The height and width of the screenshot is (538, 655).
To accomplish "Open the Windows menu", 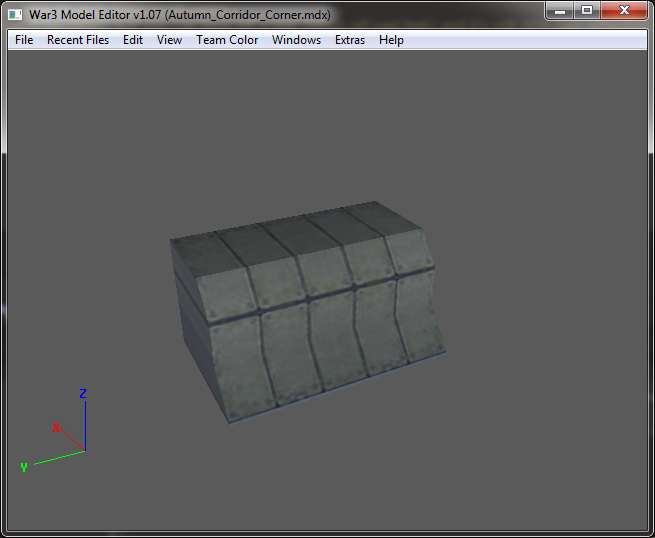I will [x=296, y=40].
